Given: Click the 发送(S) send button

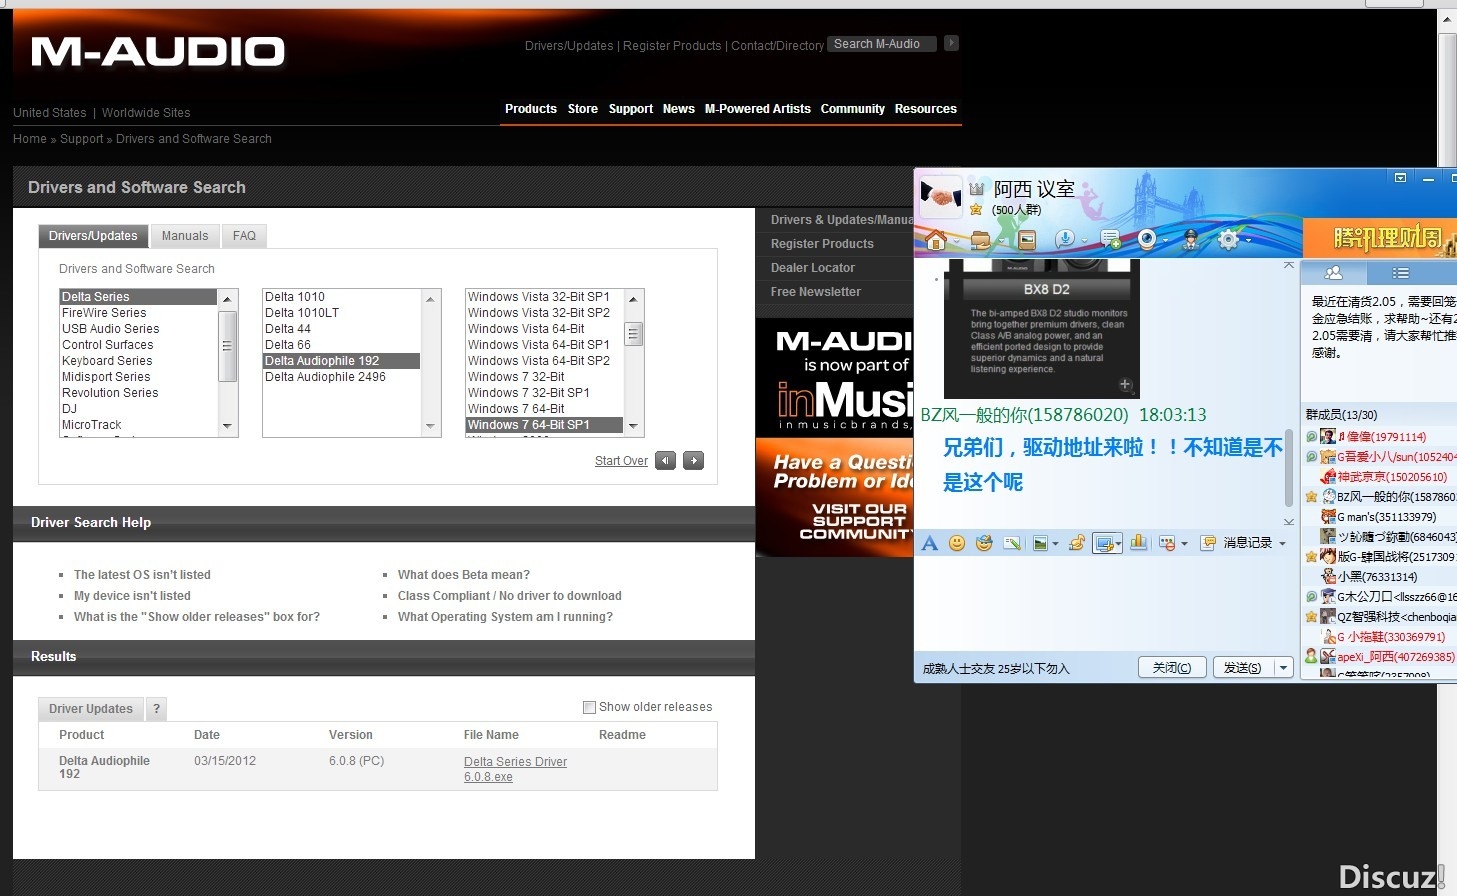Looking at the screenshot, I should pyautogui.click(x=1243, y=667).
